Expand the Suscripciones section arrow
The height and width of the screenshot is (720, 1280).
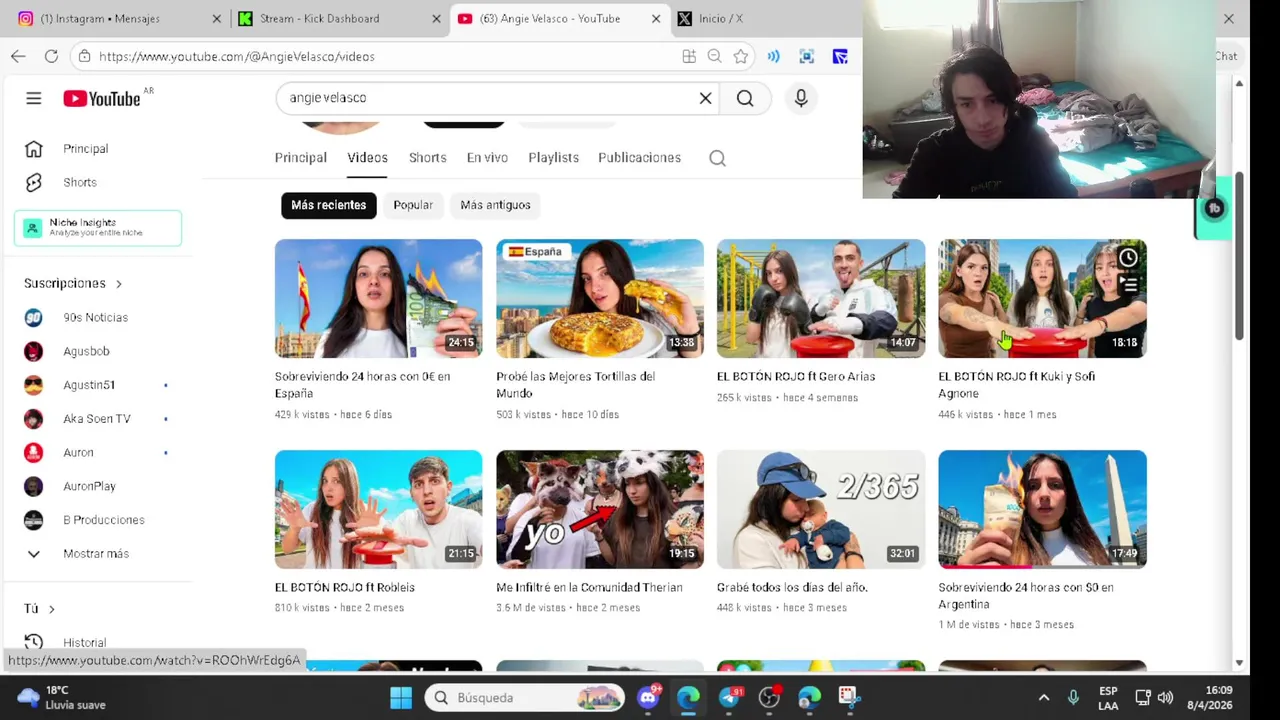118,284
